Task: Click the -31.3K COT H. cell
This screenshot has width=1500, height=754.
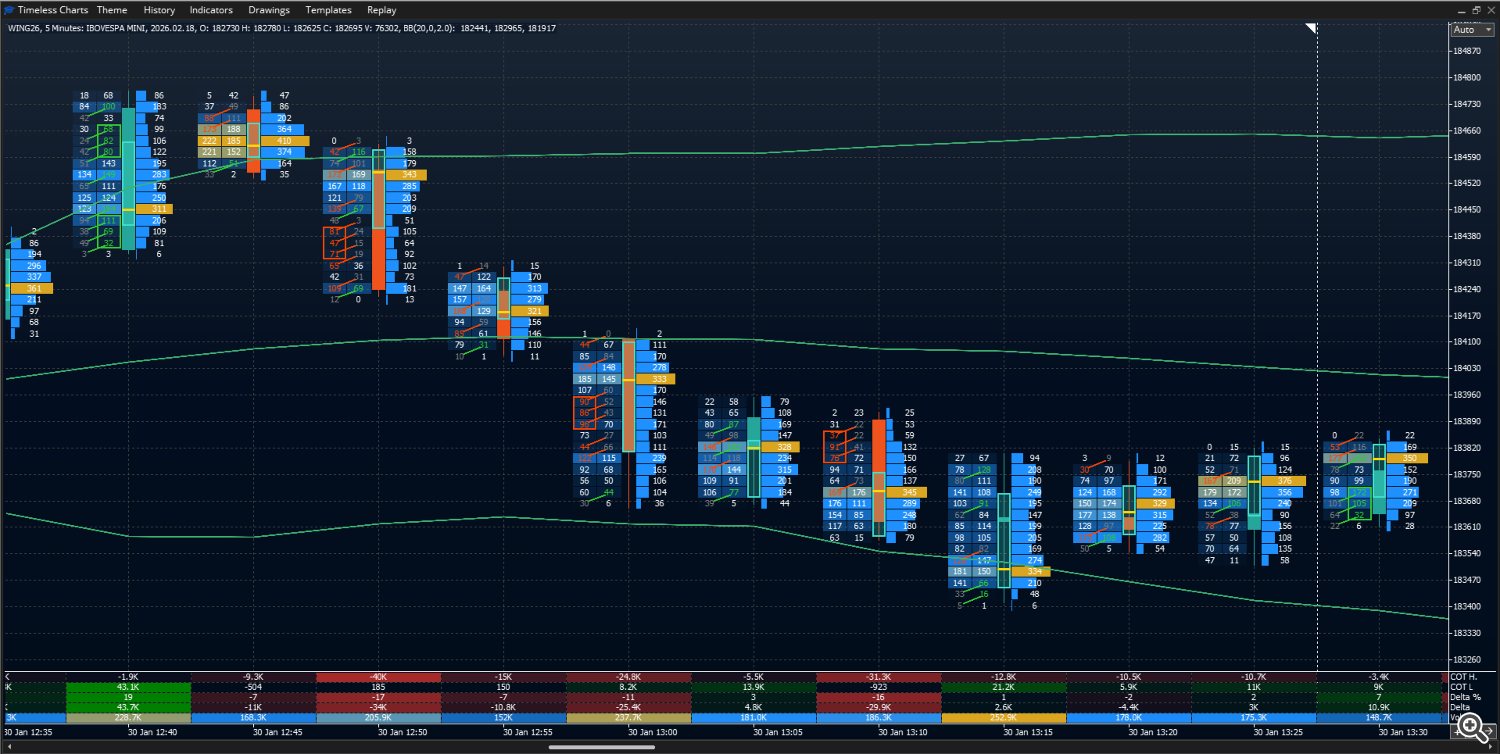Action: pyautogui.click(x=879, y=677)
